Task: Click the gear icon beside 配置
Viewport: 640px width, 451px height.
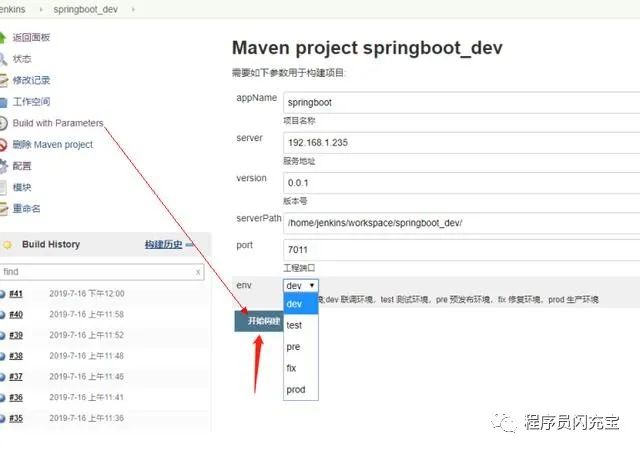Action: [3, 166]
